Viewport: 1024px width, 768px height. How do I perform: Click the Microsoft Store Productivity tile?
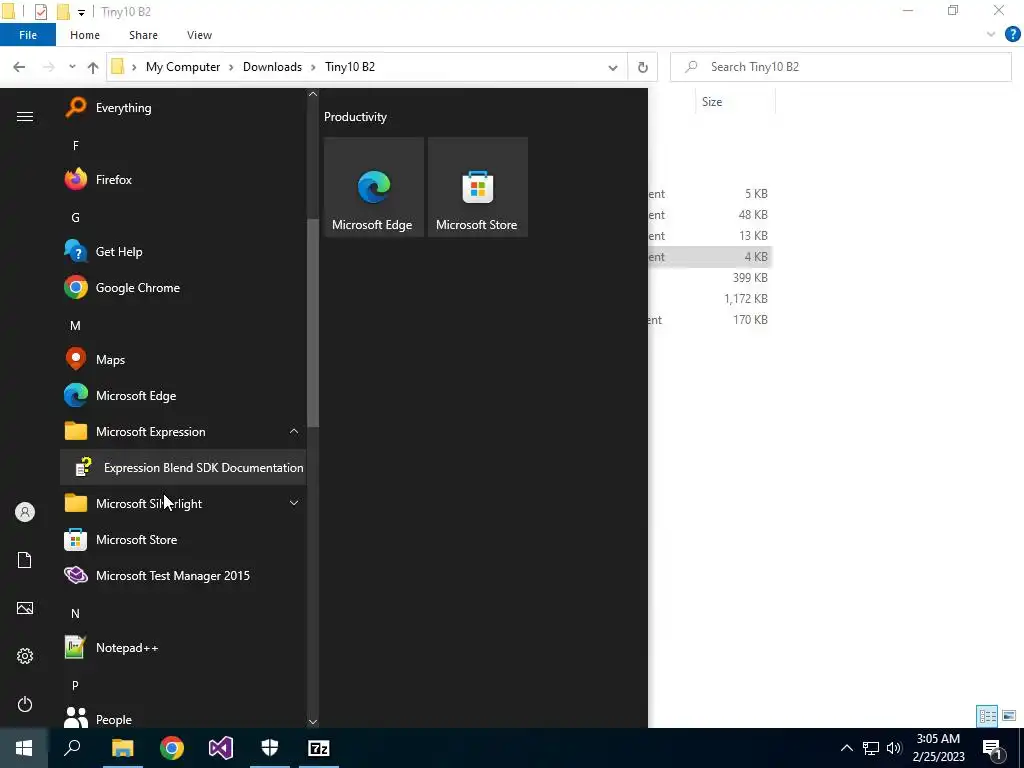477,187
